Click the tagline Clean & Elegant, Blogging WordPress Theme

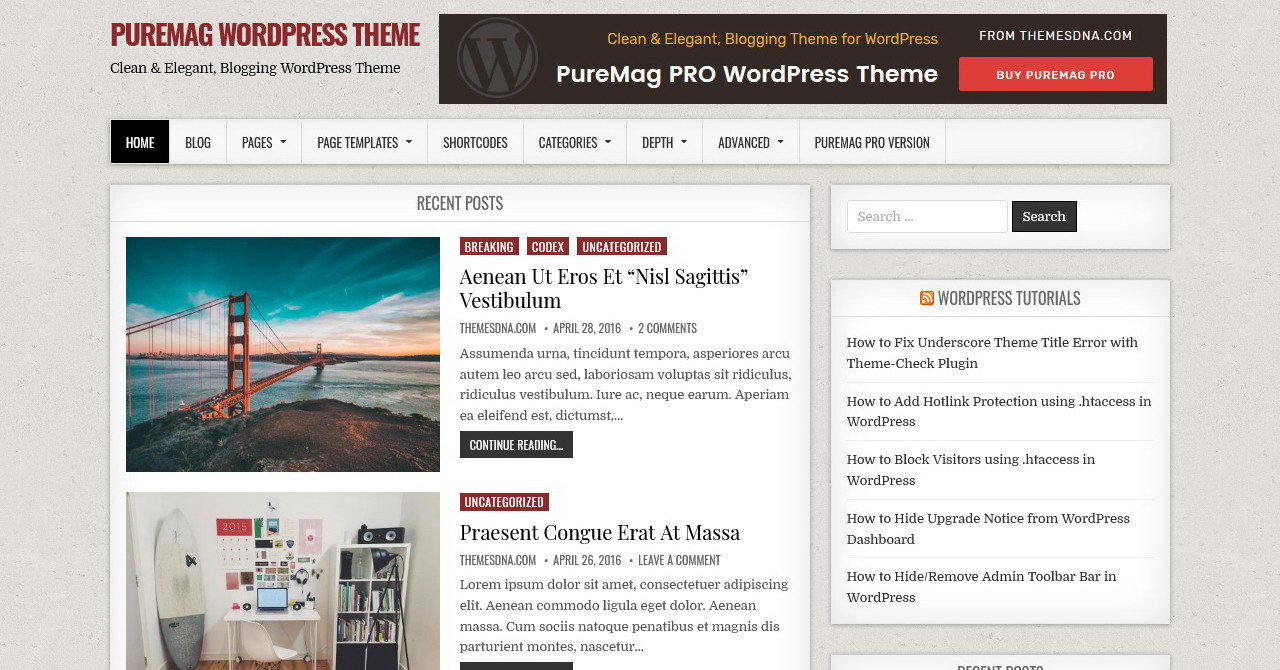(x=255, y=68)
